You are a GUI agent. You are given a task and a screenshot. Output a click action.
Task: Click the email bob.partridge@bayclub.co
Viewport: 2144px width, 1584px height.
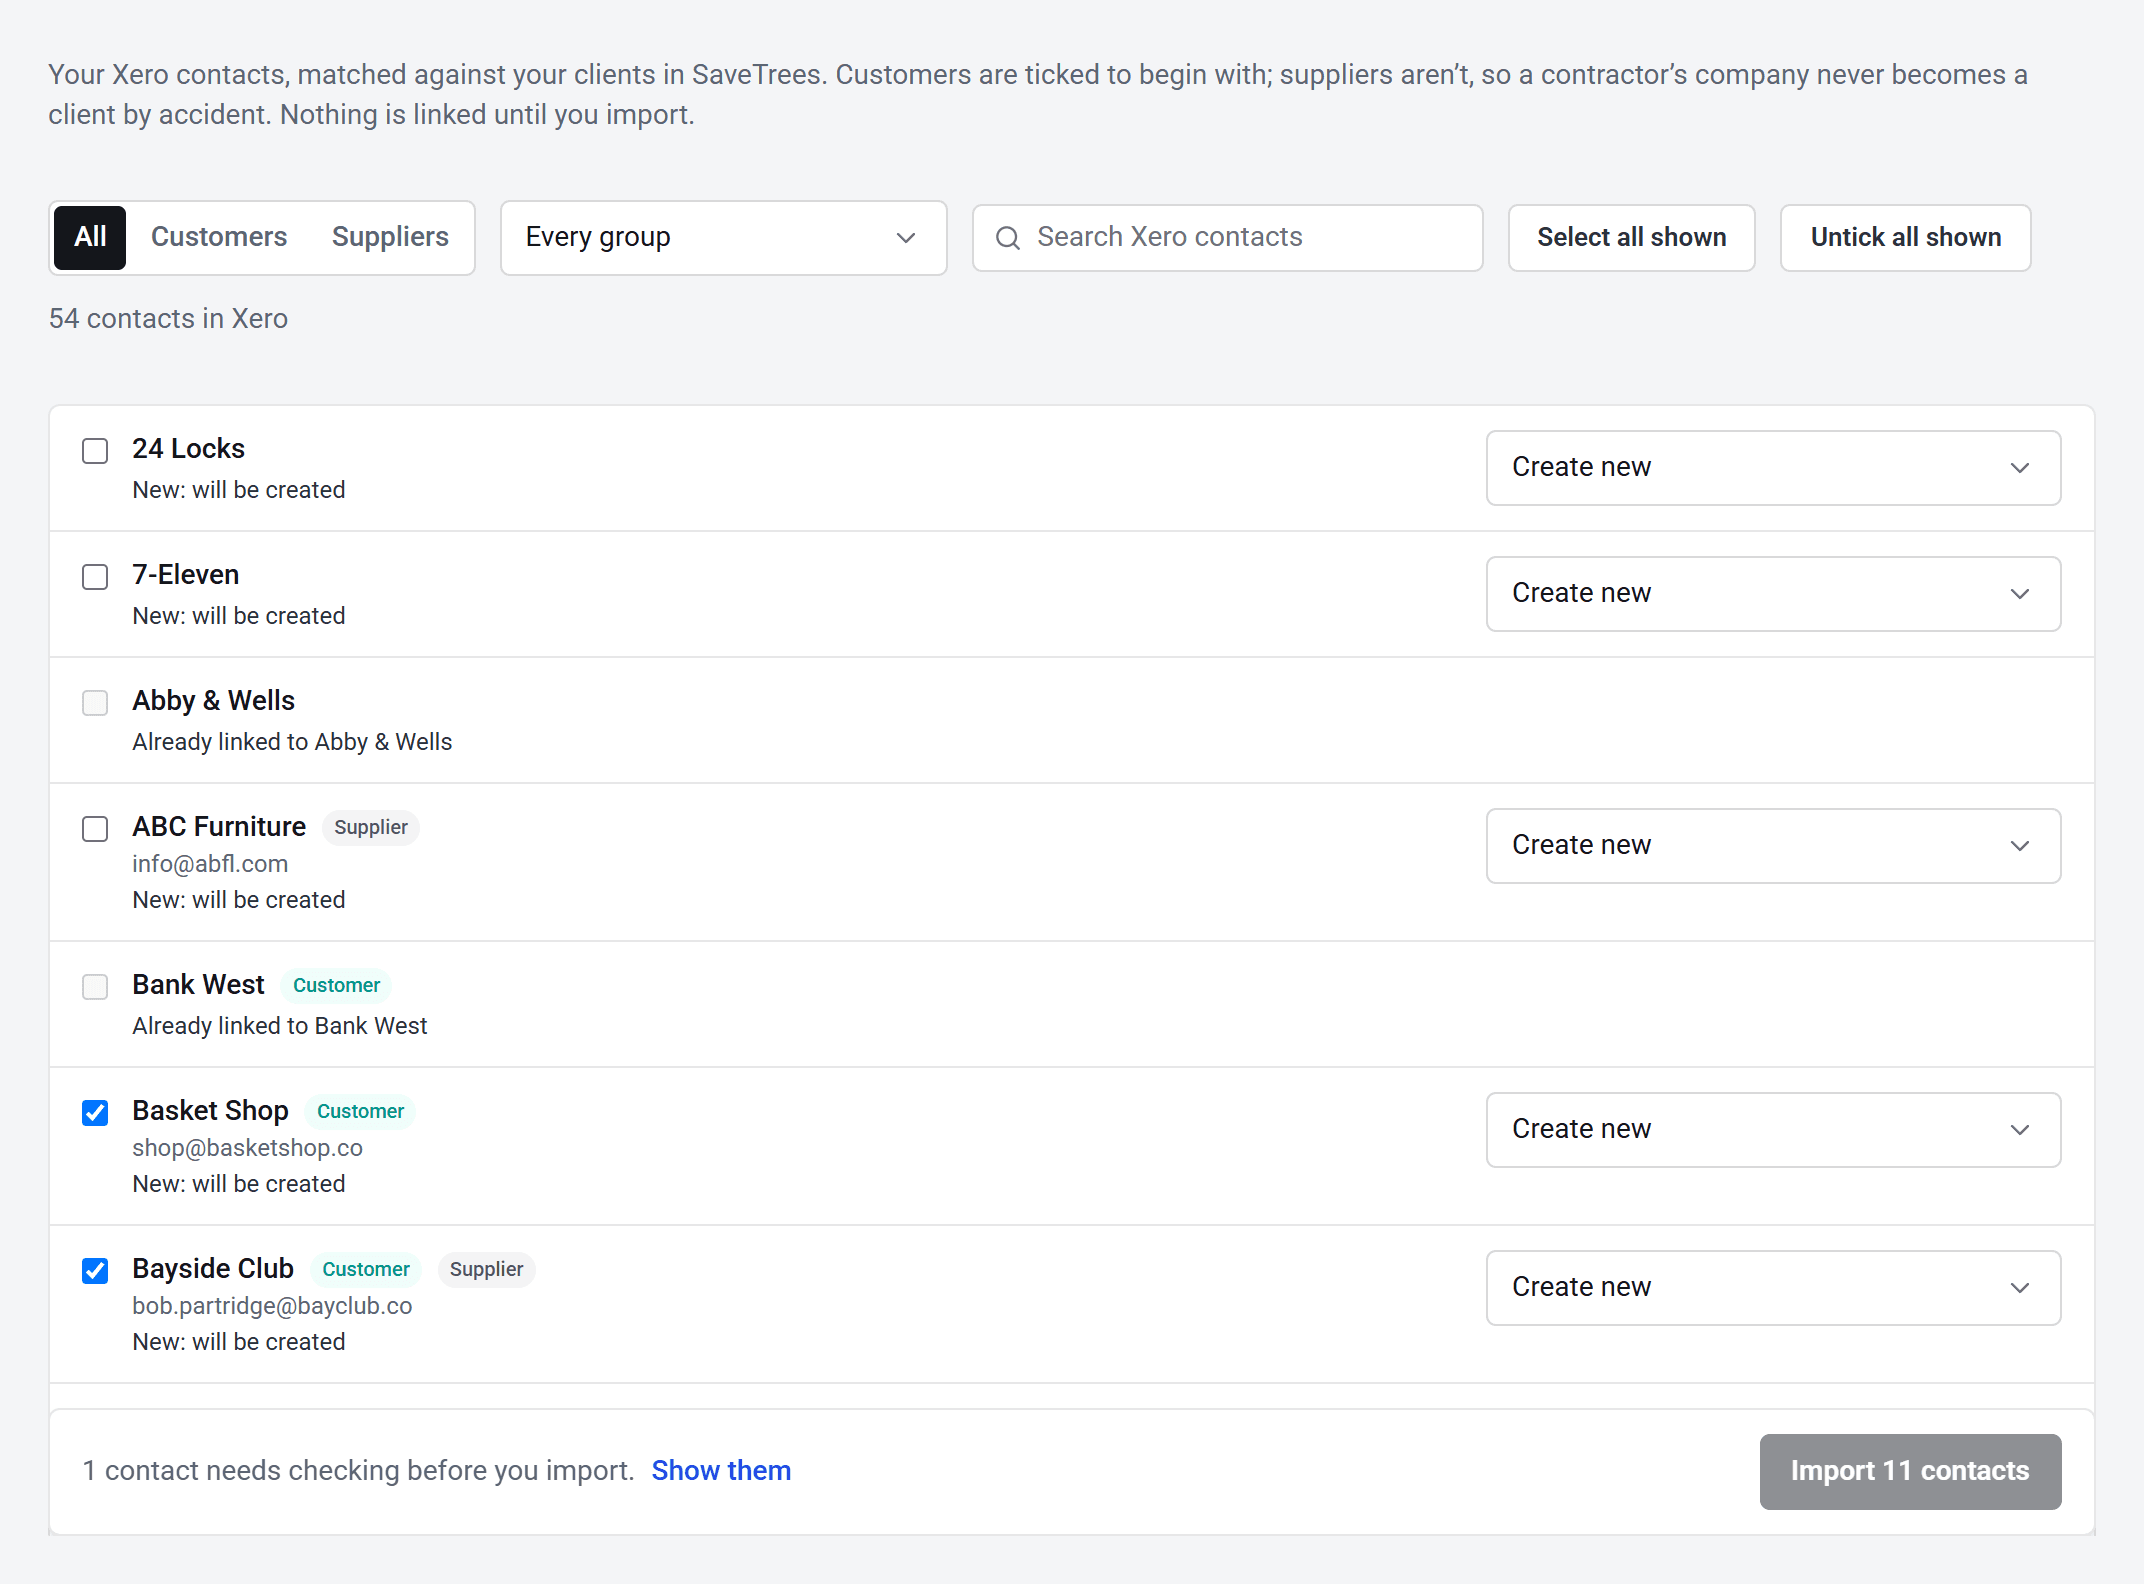point(272,1306)
